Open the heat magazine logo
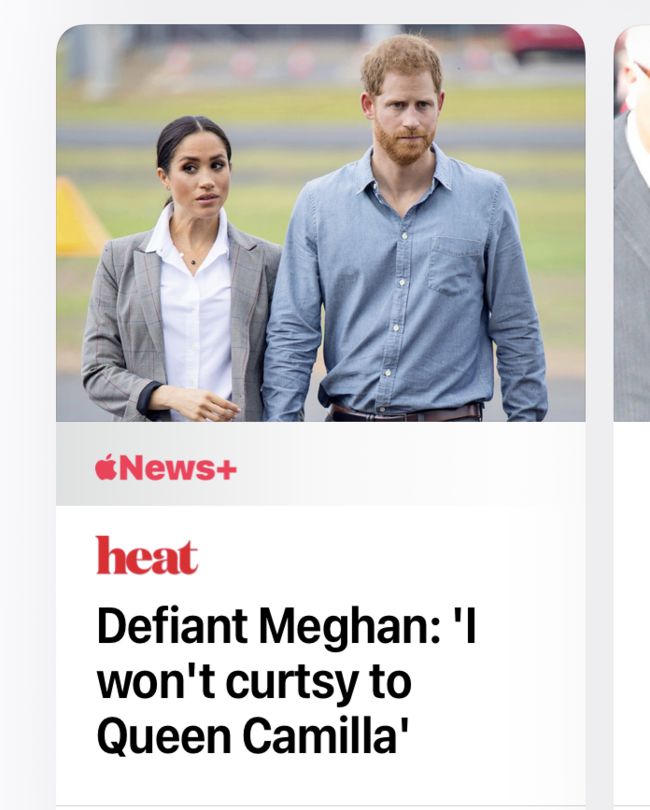 coord(147,555)
